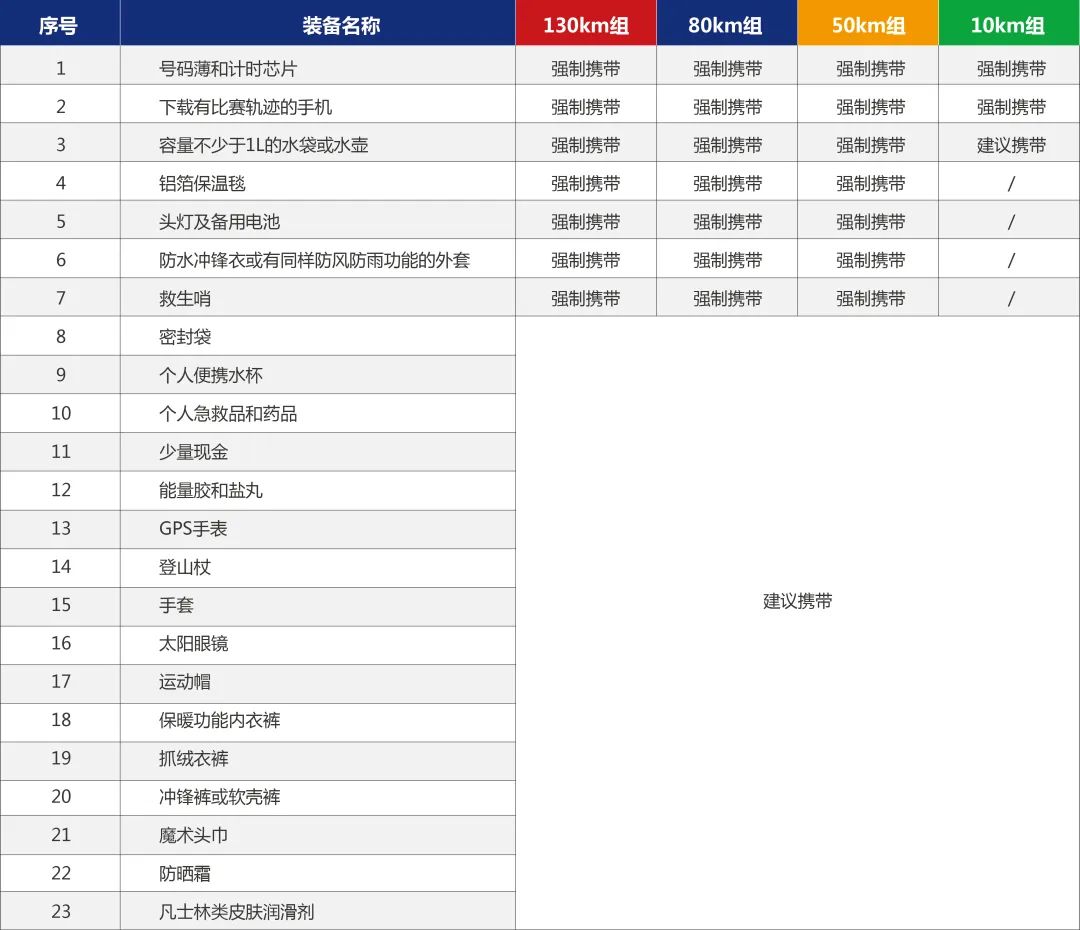Click 能量胶和盐丸 equipment name
The height and width of the screenshot is (930, 1080).
(211, 490)
